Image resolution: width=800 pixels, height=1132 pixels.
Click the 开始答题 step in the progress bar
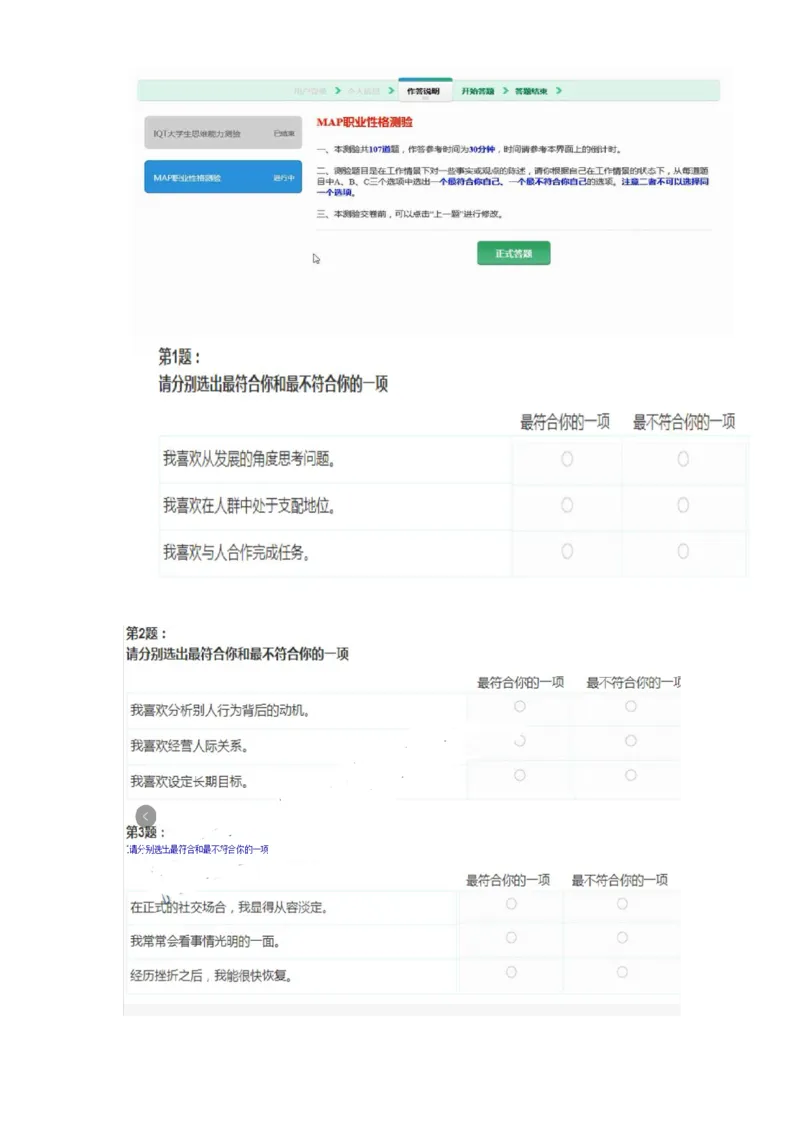pos(479,89)
